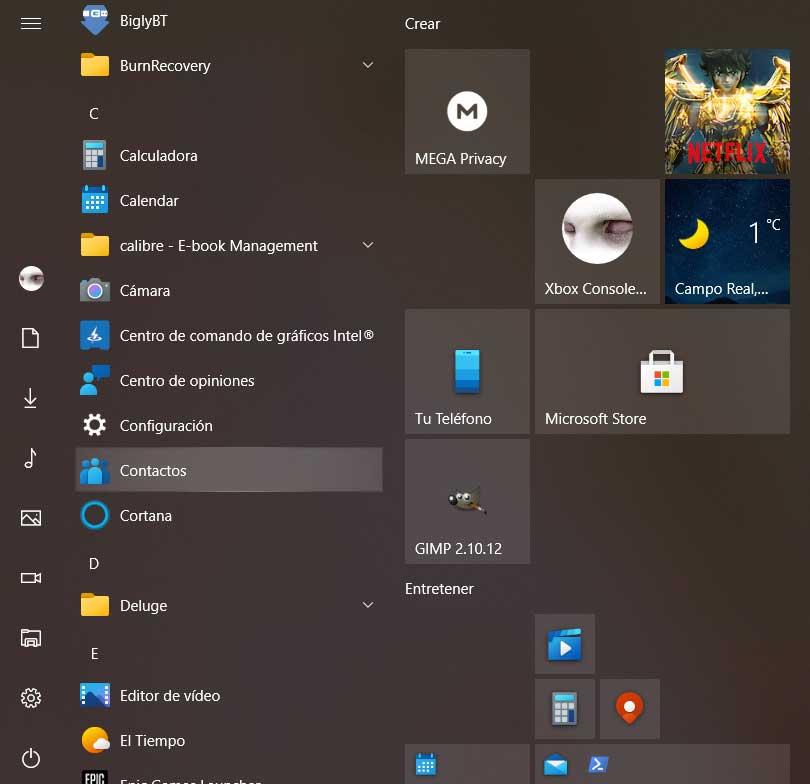The image size is (810, 784).
Task: Launch Cortana
Action: (x=229, y=515)
